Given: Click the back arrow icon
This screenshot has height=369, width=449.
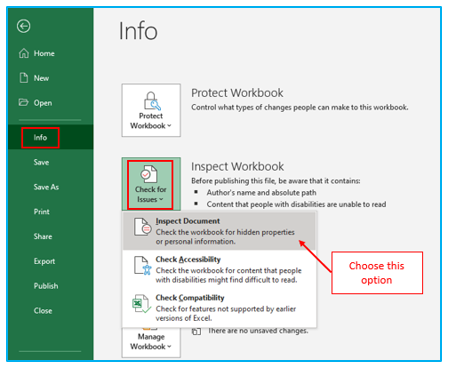Looking at the screenshot, I should pos(24,26).
